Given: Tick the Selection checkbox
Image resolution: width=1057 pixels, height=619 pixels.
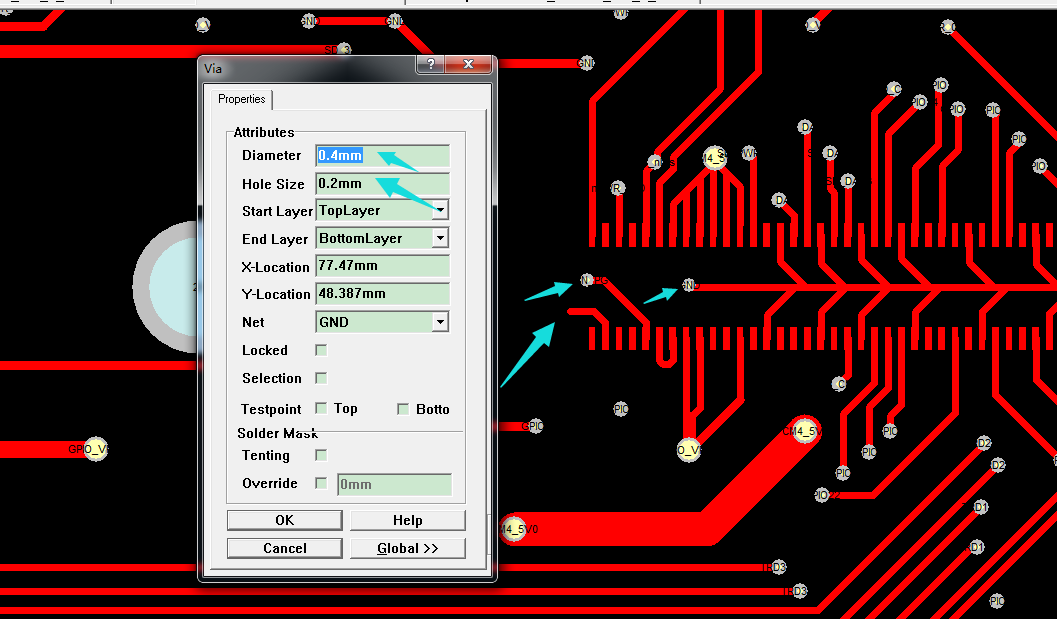Looking at the screenshot, I should tap(321, 378).
